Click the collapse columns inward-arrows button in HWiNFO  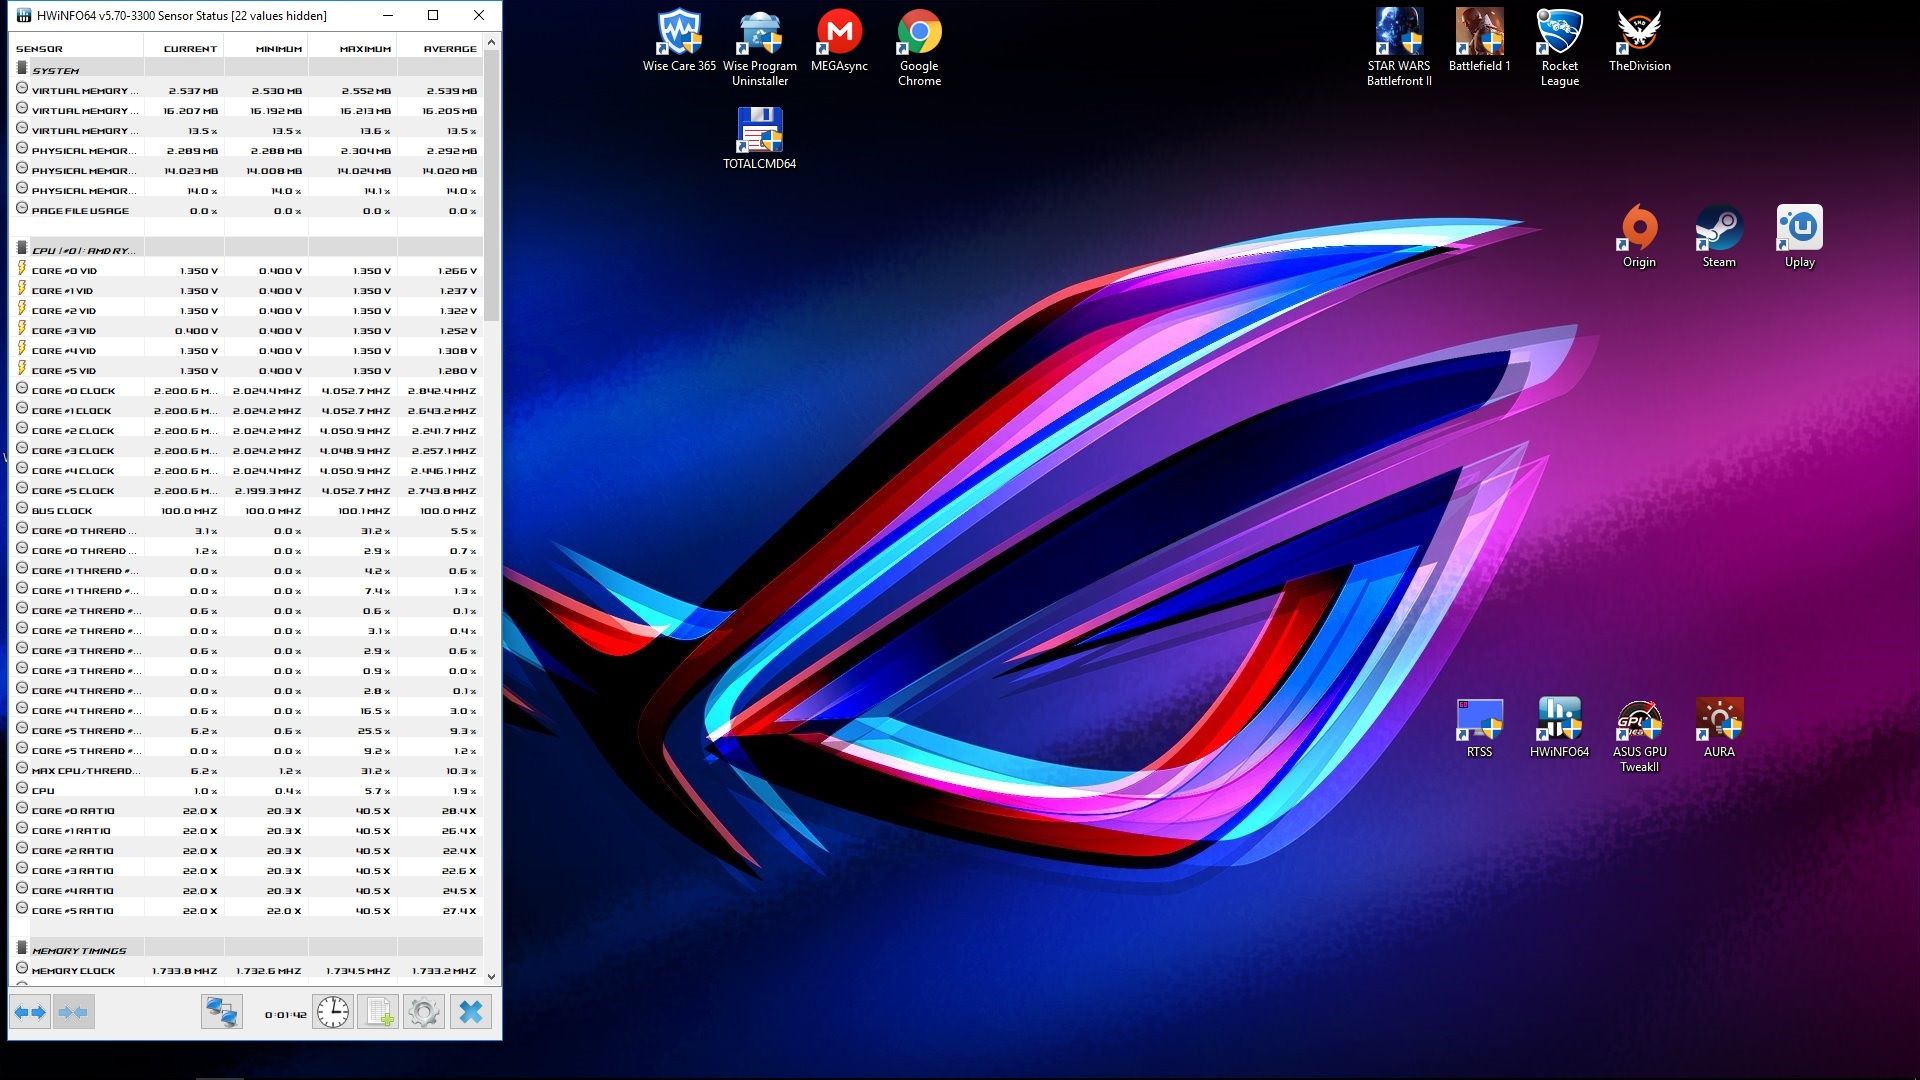click(73, 1013)
